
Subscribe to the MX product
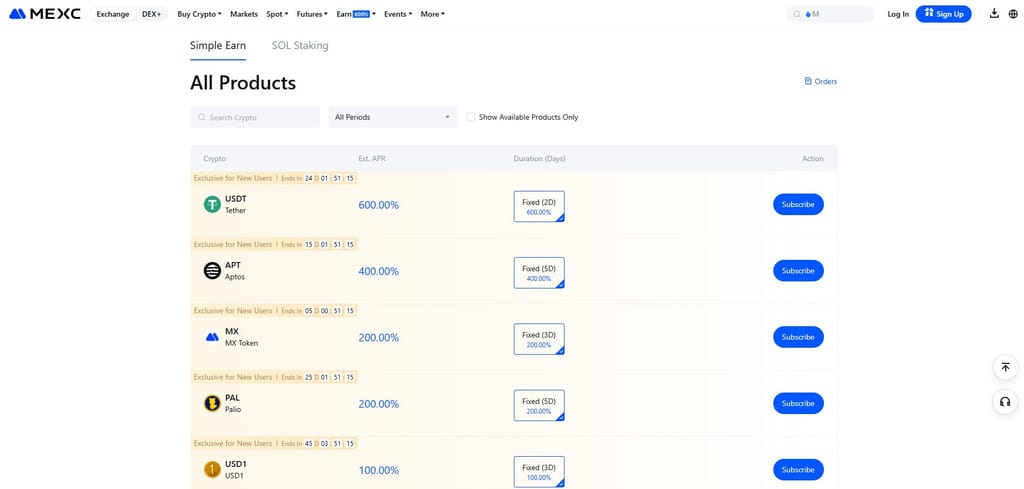tap(798, 337)
